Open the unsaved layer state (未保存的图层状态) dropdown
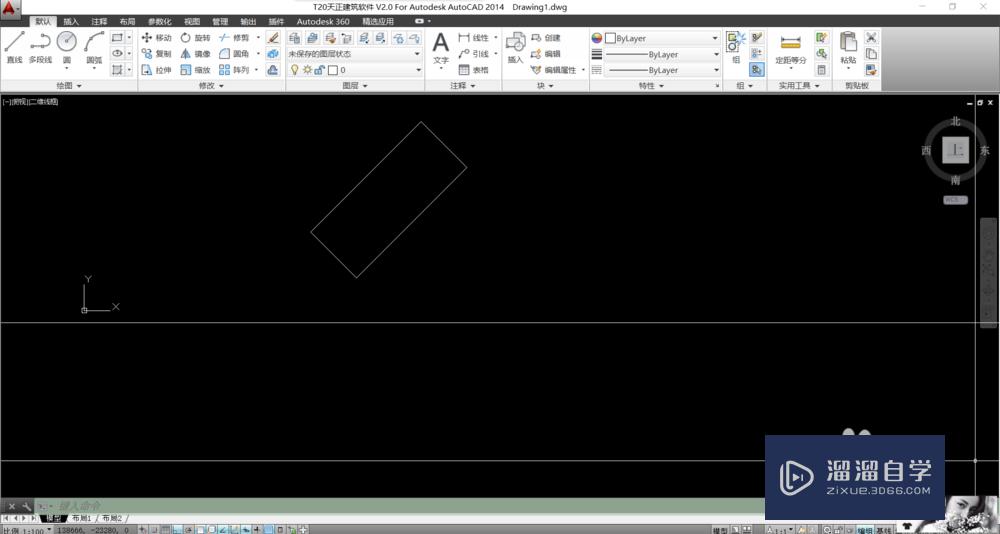Screen dimensions: 1000x534 [355, 54]
